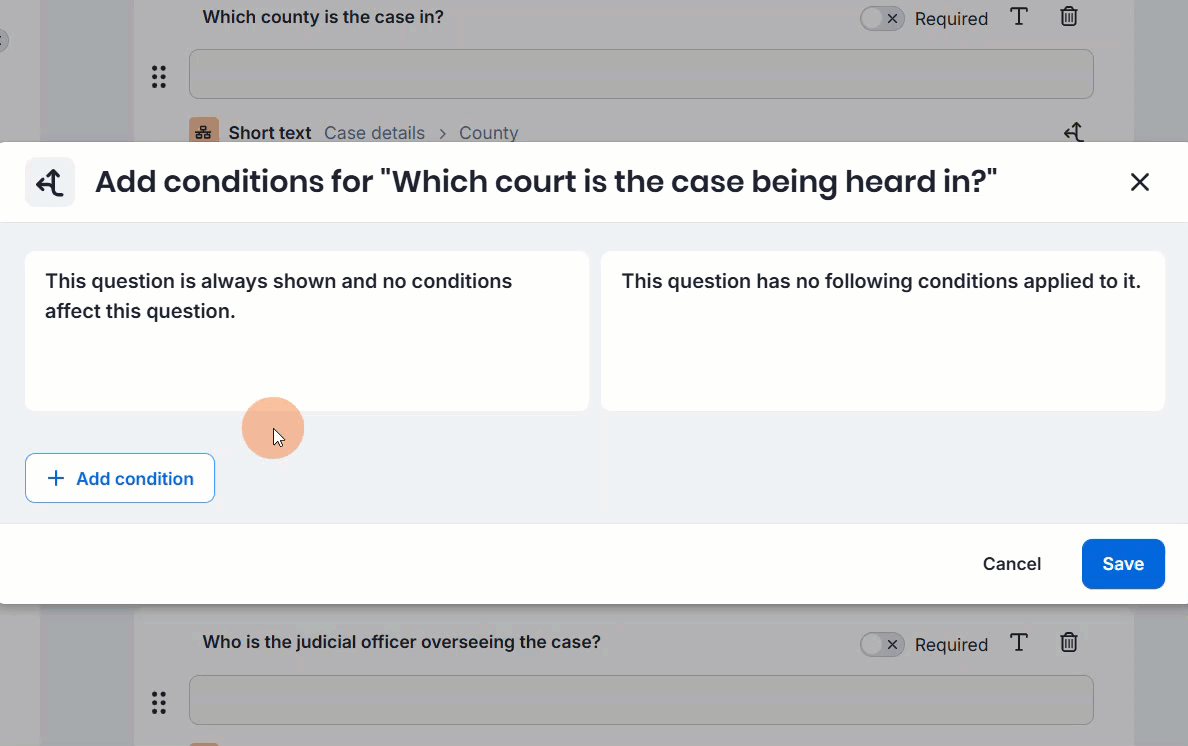The width and height of the screenshot is (1188, 746).
Task: Grab the drag handle beside county question
Action: pos(159,77)
